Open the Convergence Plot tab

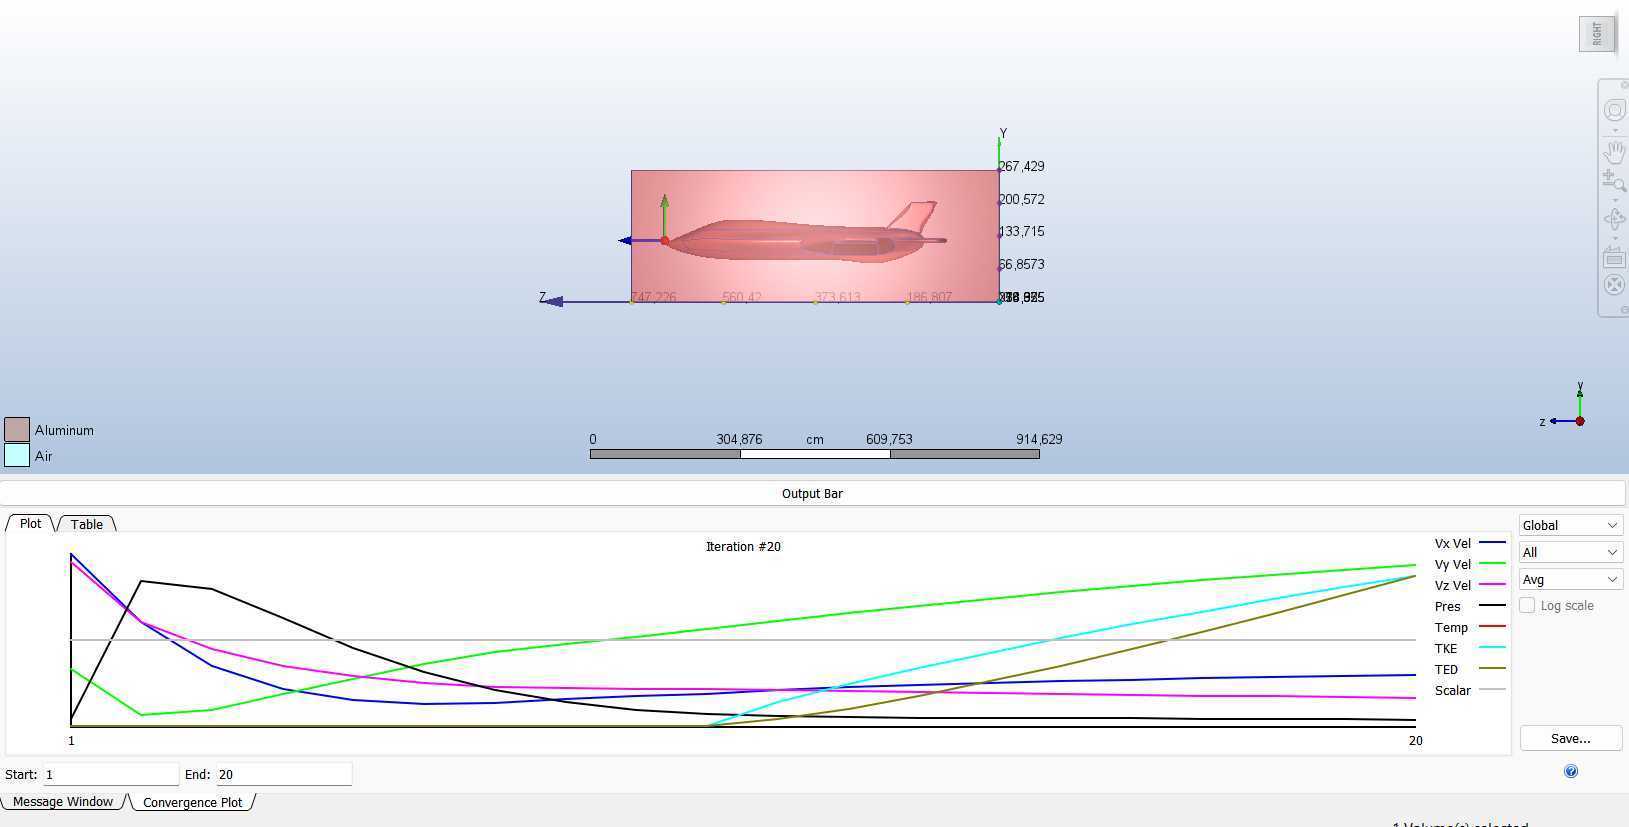(192, 802)
